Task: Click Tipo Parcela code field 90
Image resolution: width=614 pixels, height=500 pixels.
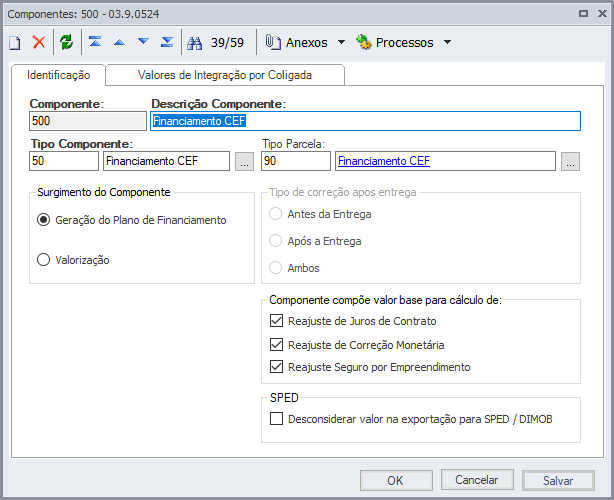Action: point(296,161)
